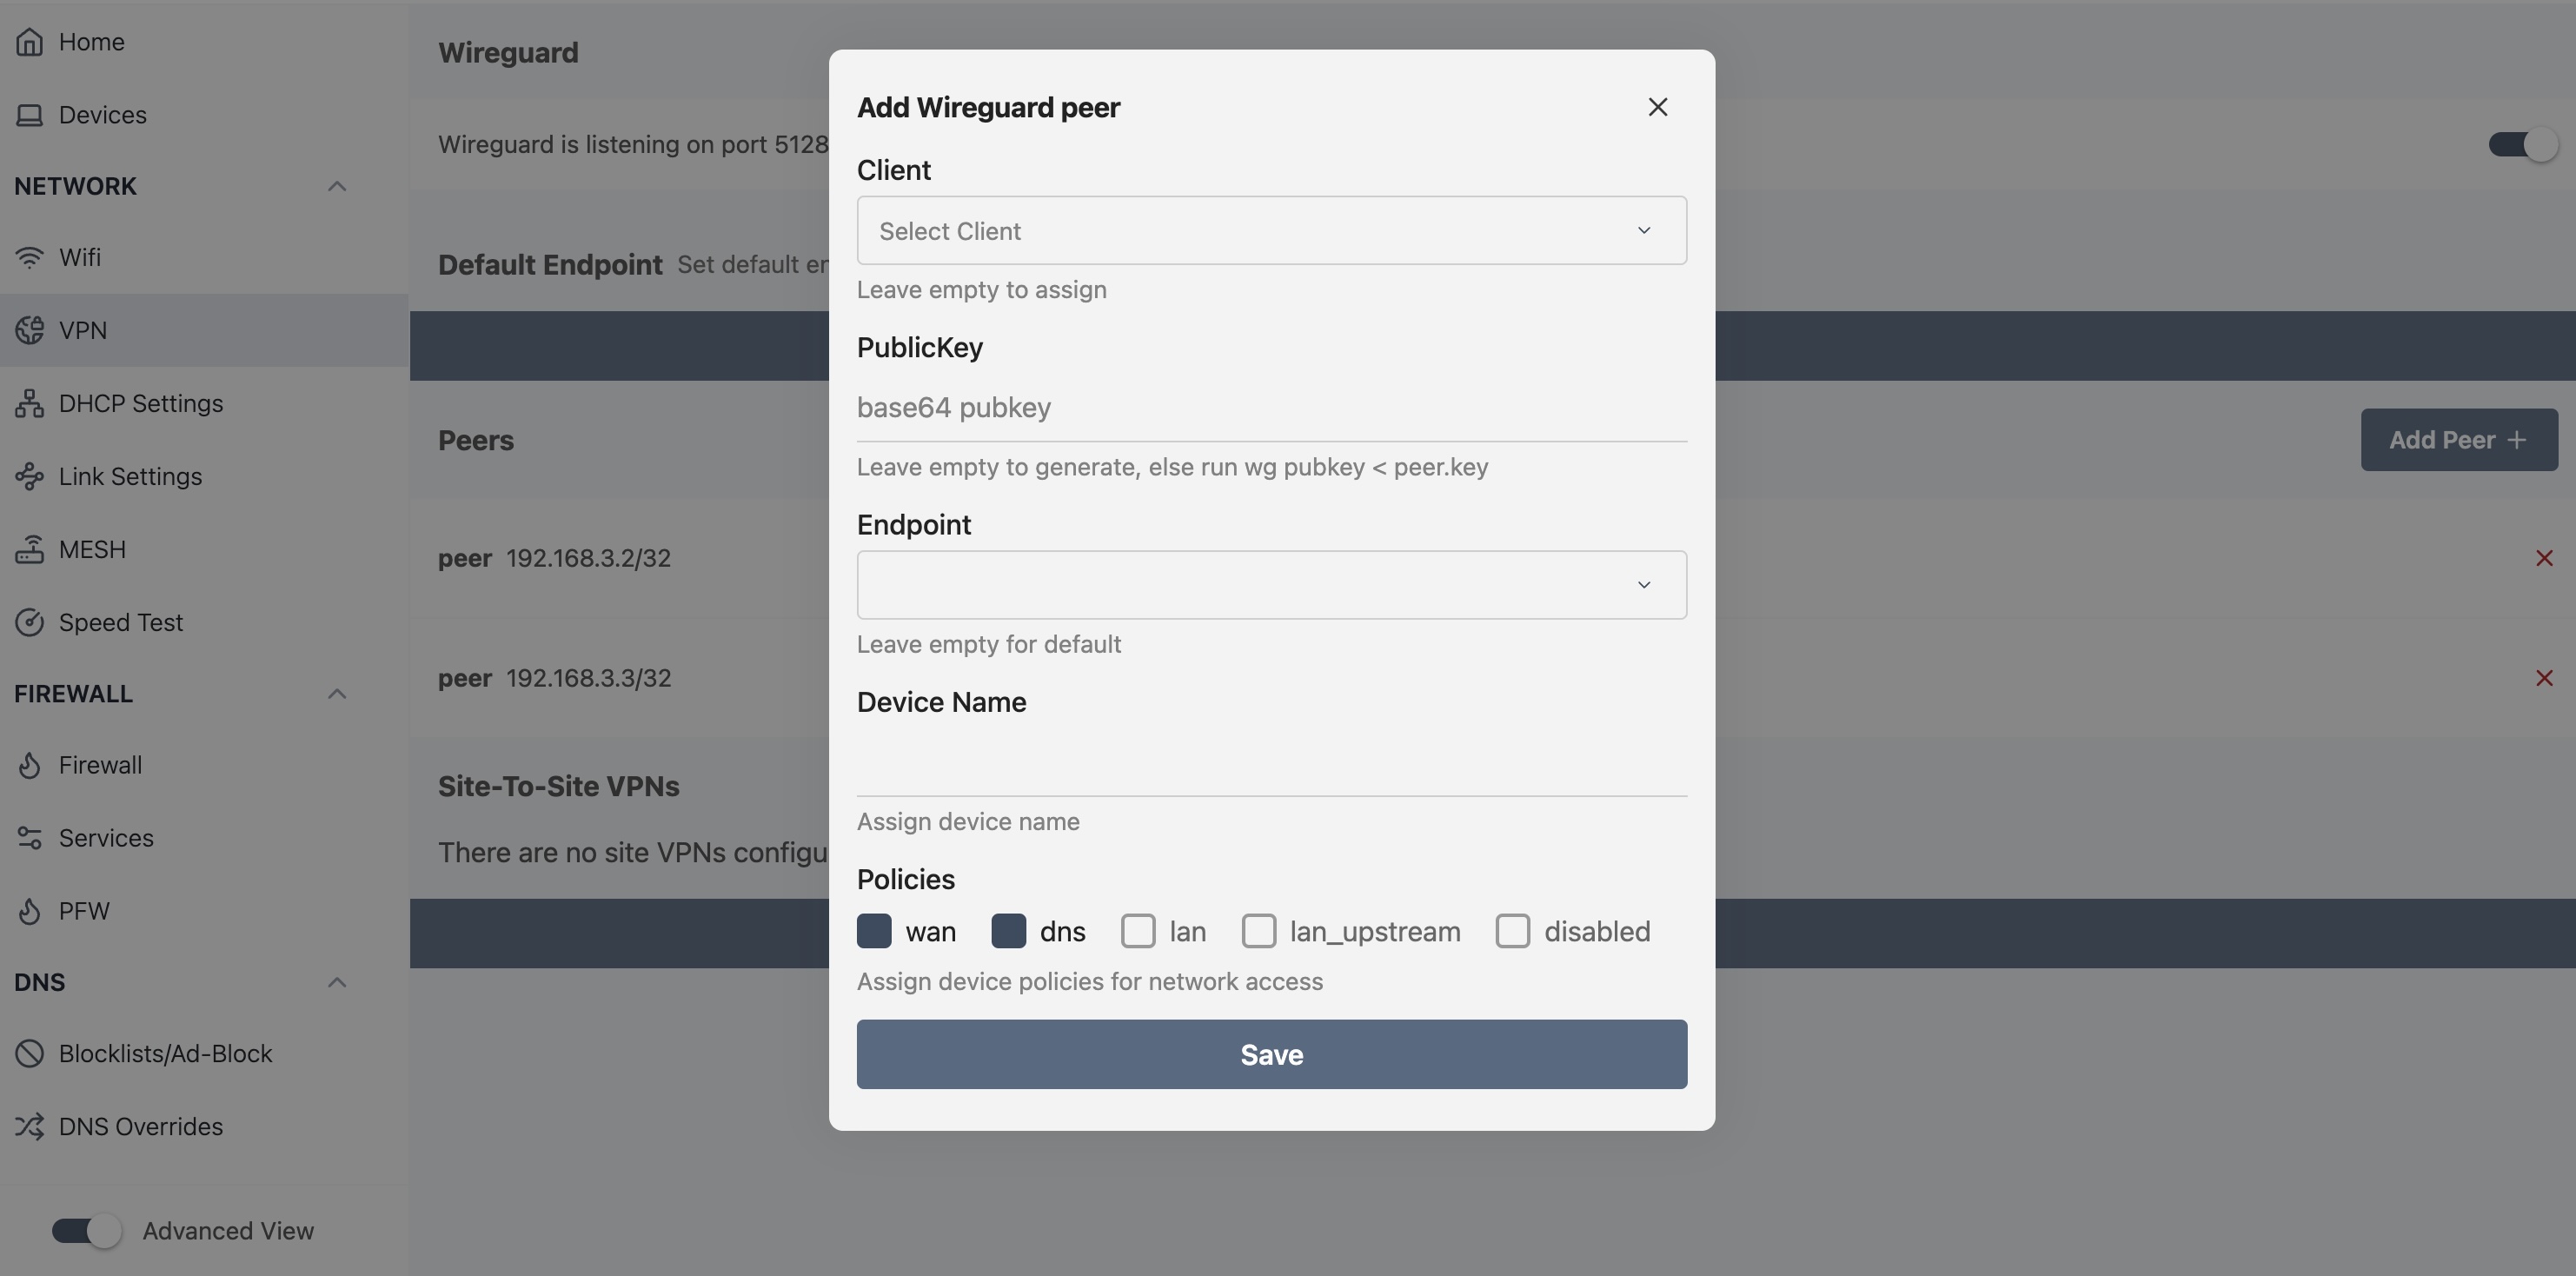Click the PFW flame icon
Image resolution: width=2576 pixels, height=1276 pixels.
point(30,911)
